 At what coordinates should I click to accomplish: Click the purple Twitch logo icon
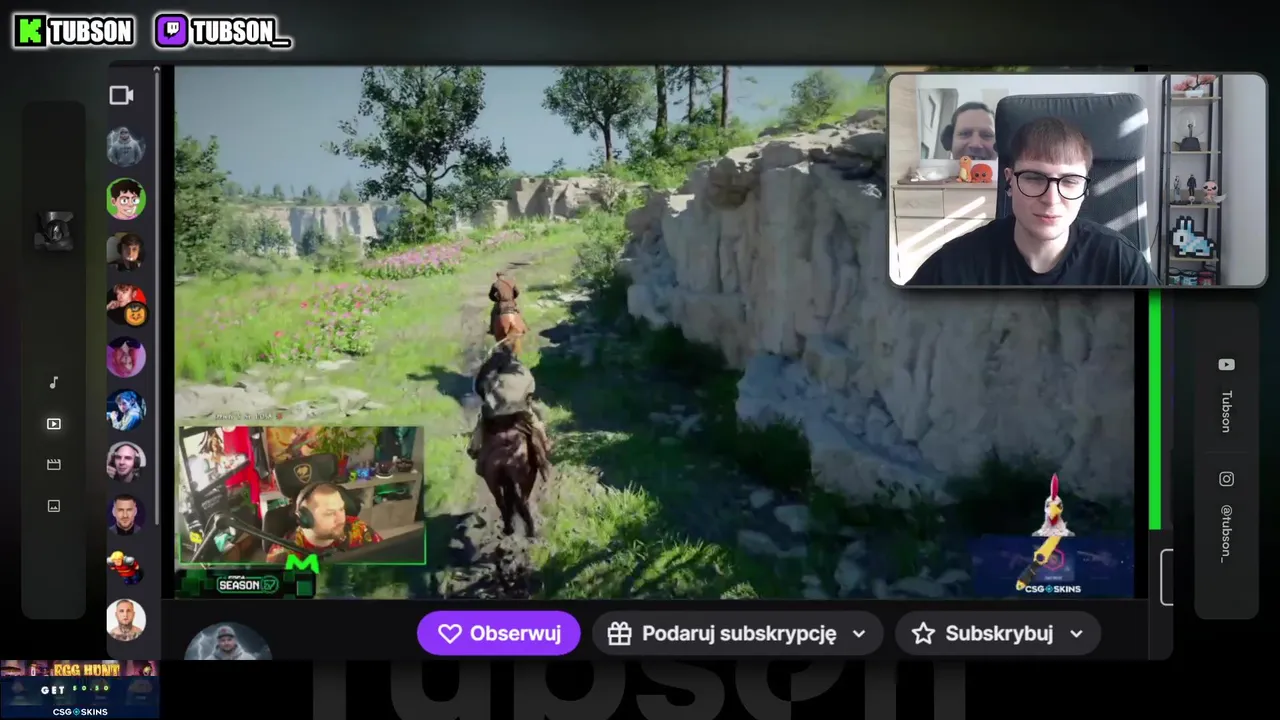171,31
